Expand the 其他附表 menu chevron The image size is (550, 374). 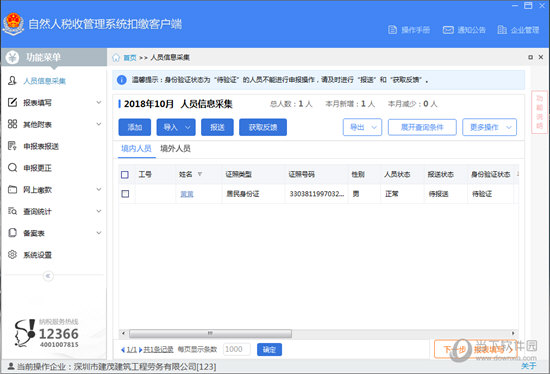(x=99, y=124)
